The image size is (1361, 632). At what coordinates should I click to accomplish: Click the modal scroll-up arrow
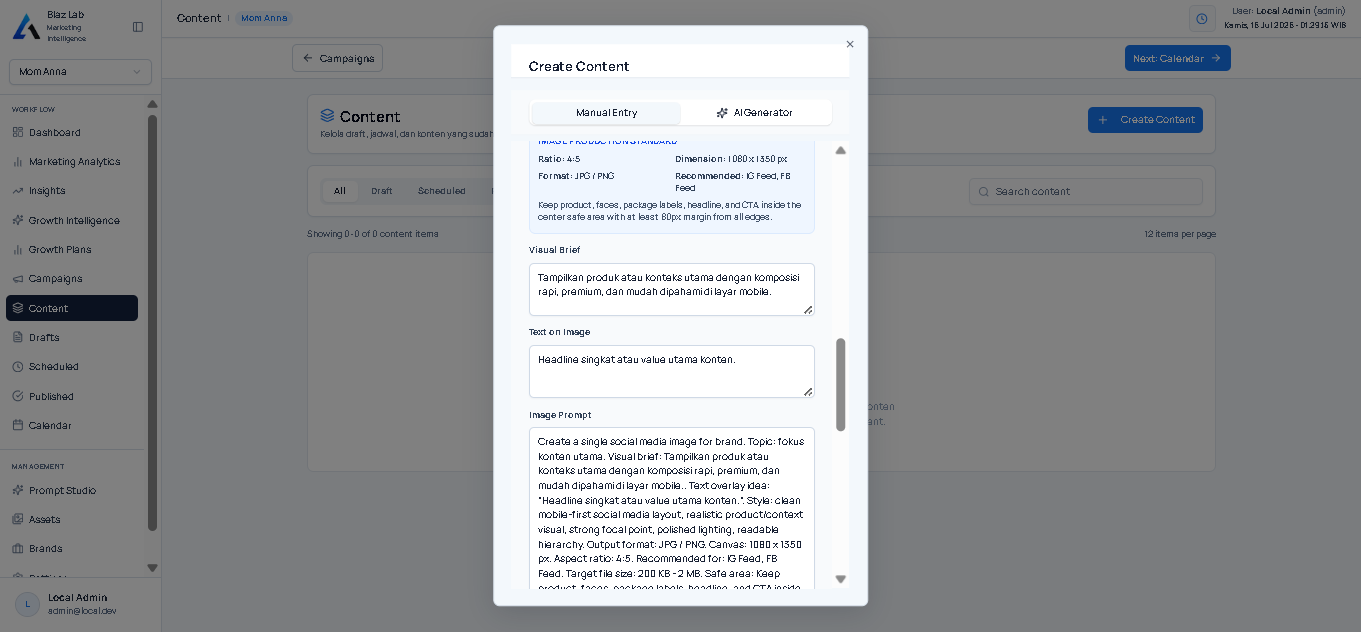(840, 150)
